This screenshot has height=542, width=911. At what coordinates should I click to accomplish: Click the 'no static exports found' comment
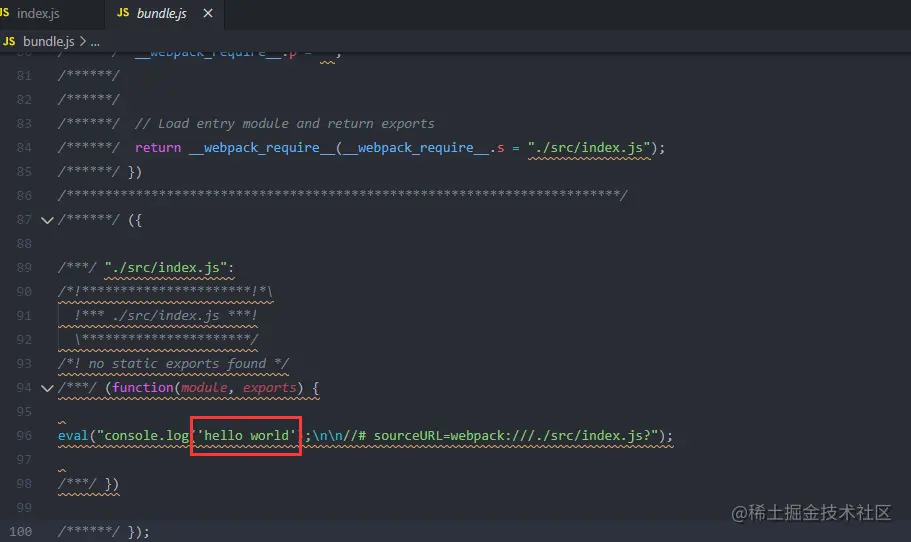click(173, 364)
